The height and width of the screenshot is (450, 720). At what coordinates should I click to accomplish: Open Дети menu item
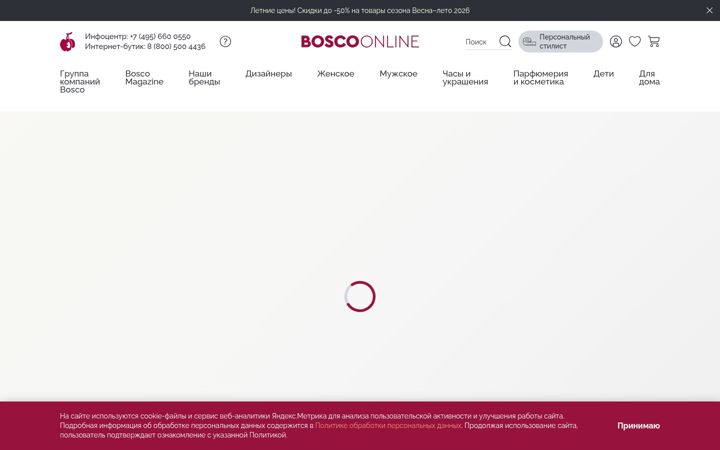pyautogui.click(x=603, y=73)
